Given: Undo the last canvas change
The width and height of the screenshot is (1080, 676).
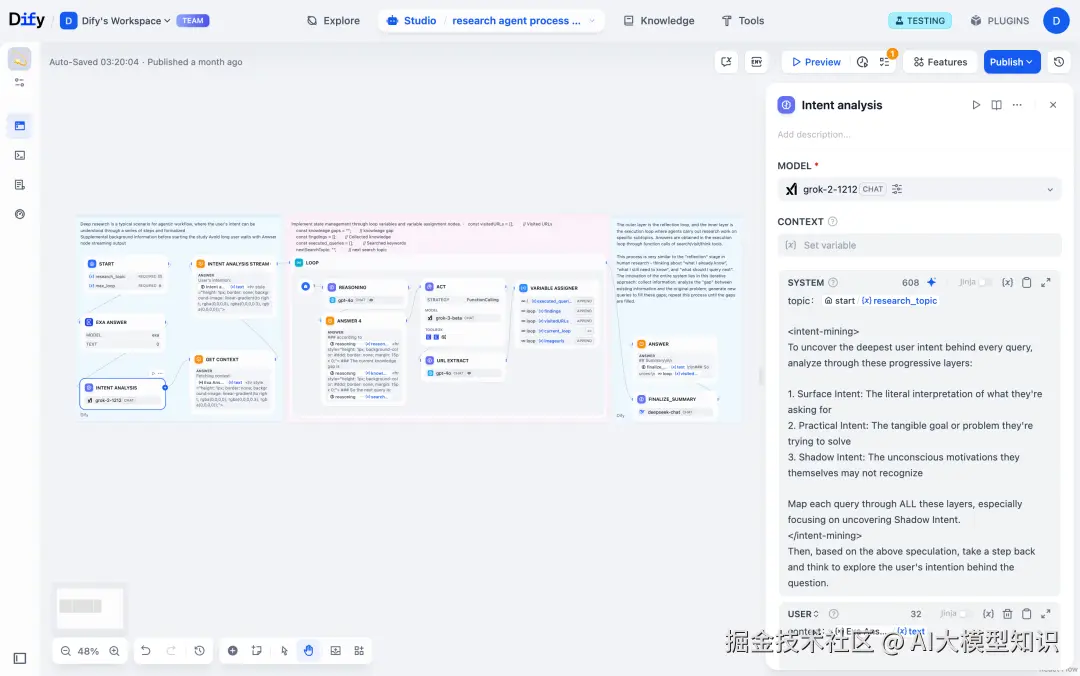Looking at the screenshot, I should click(146, 651).
